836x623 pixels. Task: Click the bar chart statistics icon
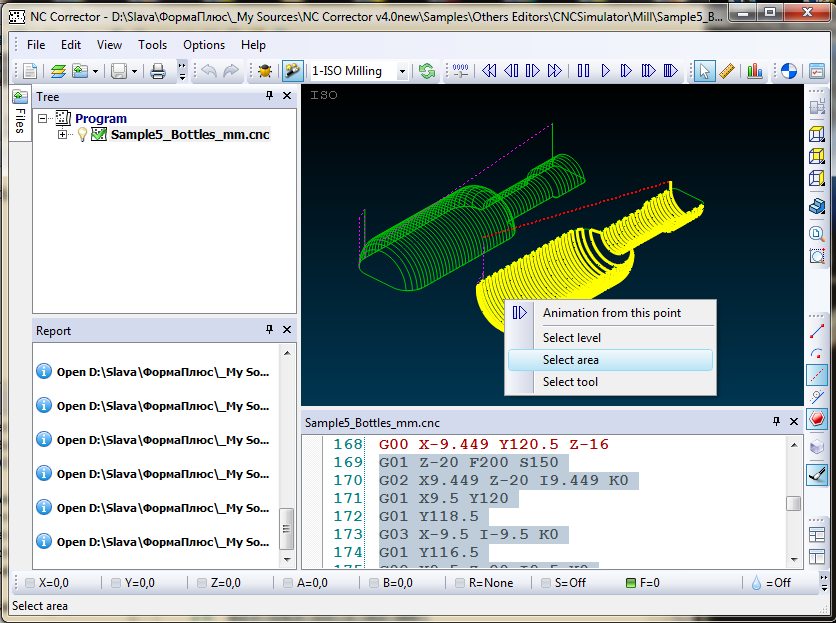point(755,71)
